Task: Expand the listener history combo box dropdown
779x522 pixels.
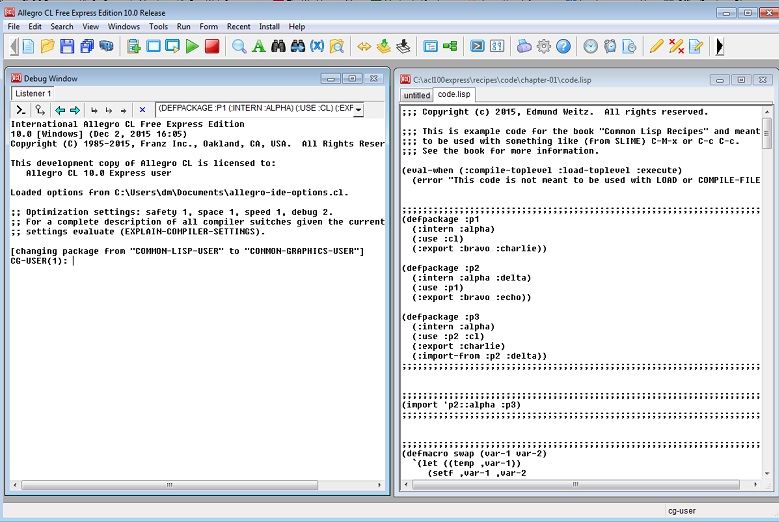Action: pos(358,110)
